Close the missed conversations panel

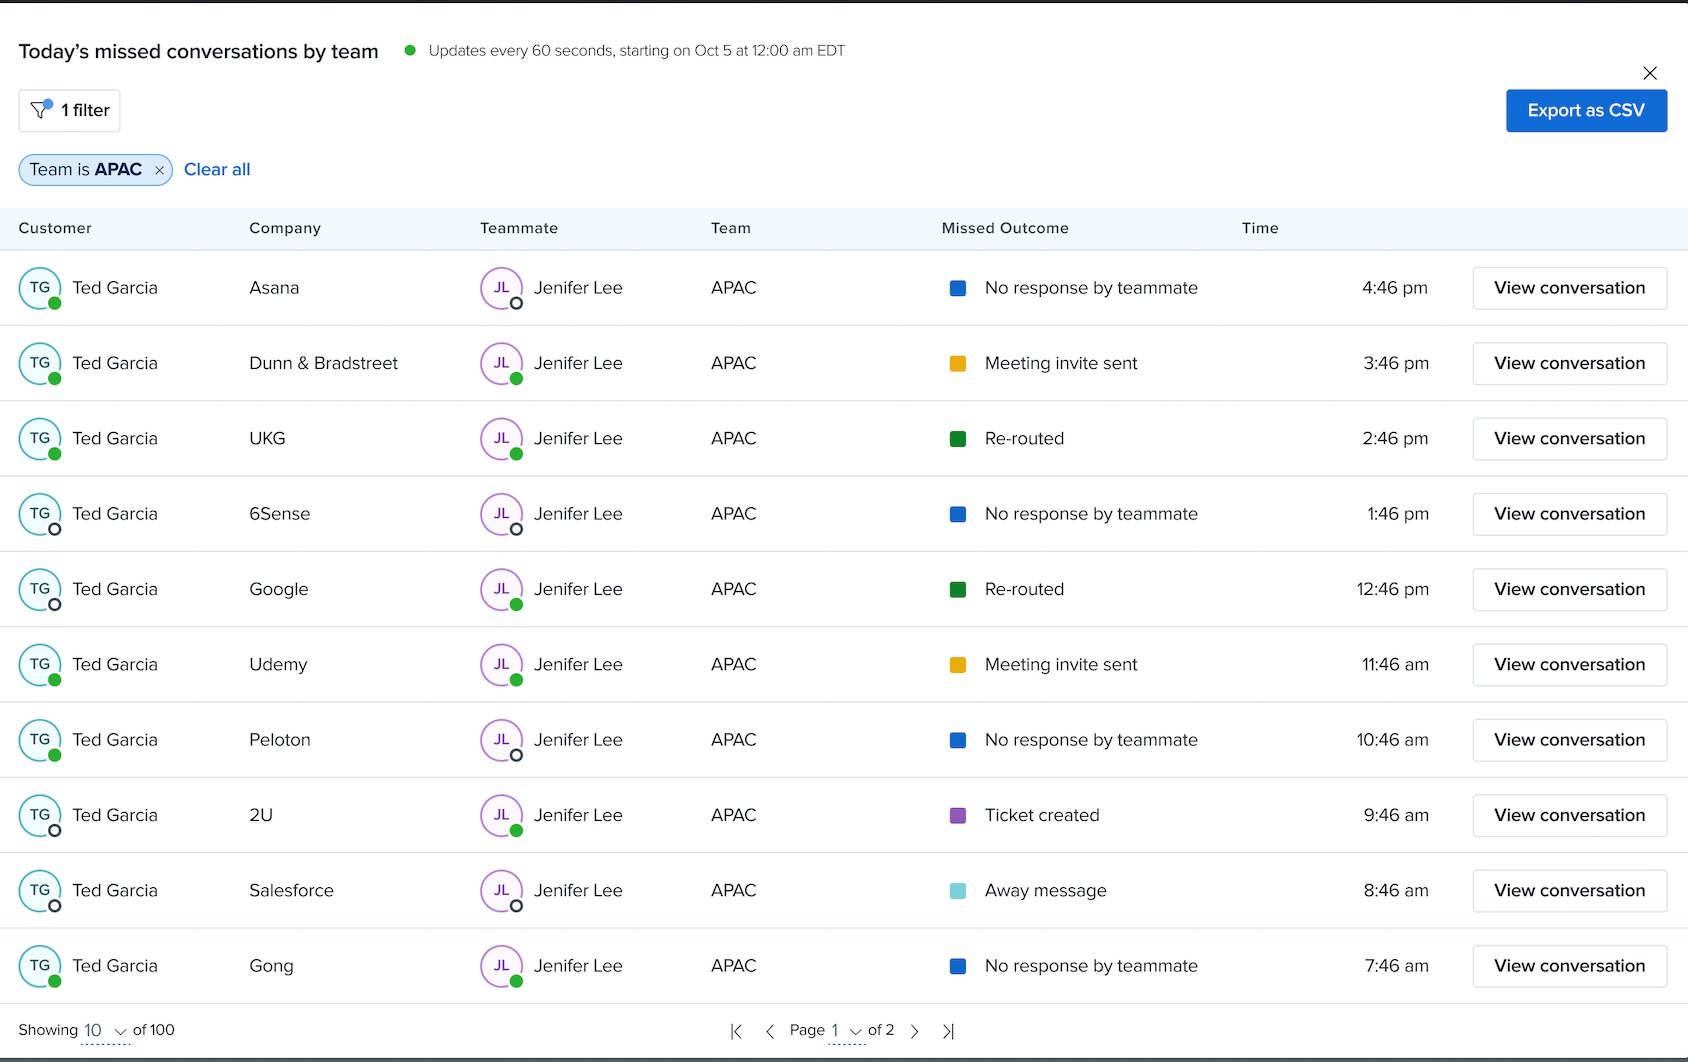(x=1650, y=73)
